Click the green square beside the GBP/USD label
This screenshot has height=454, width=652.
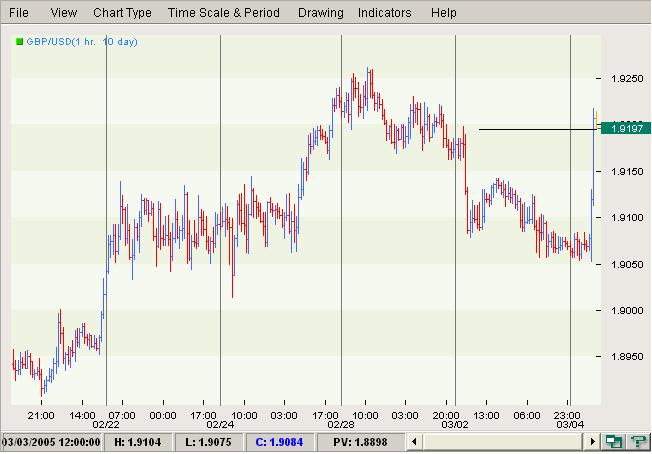[19, 42]
